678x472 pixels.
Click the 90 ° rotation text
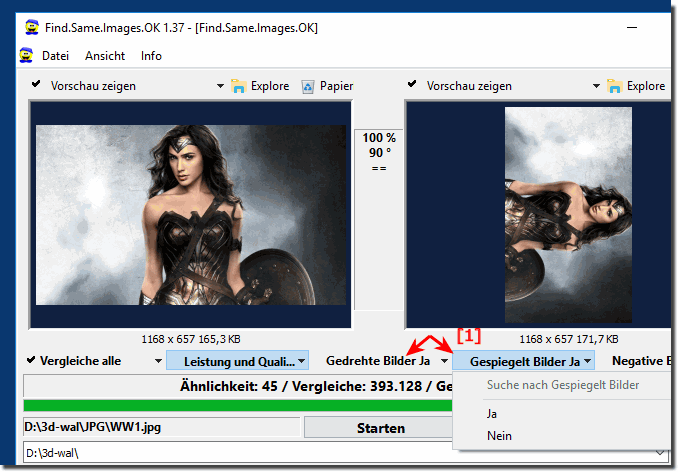pyautogui.click(x=380, y=153)
